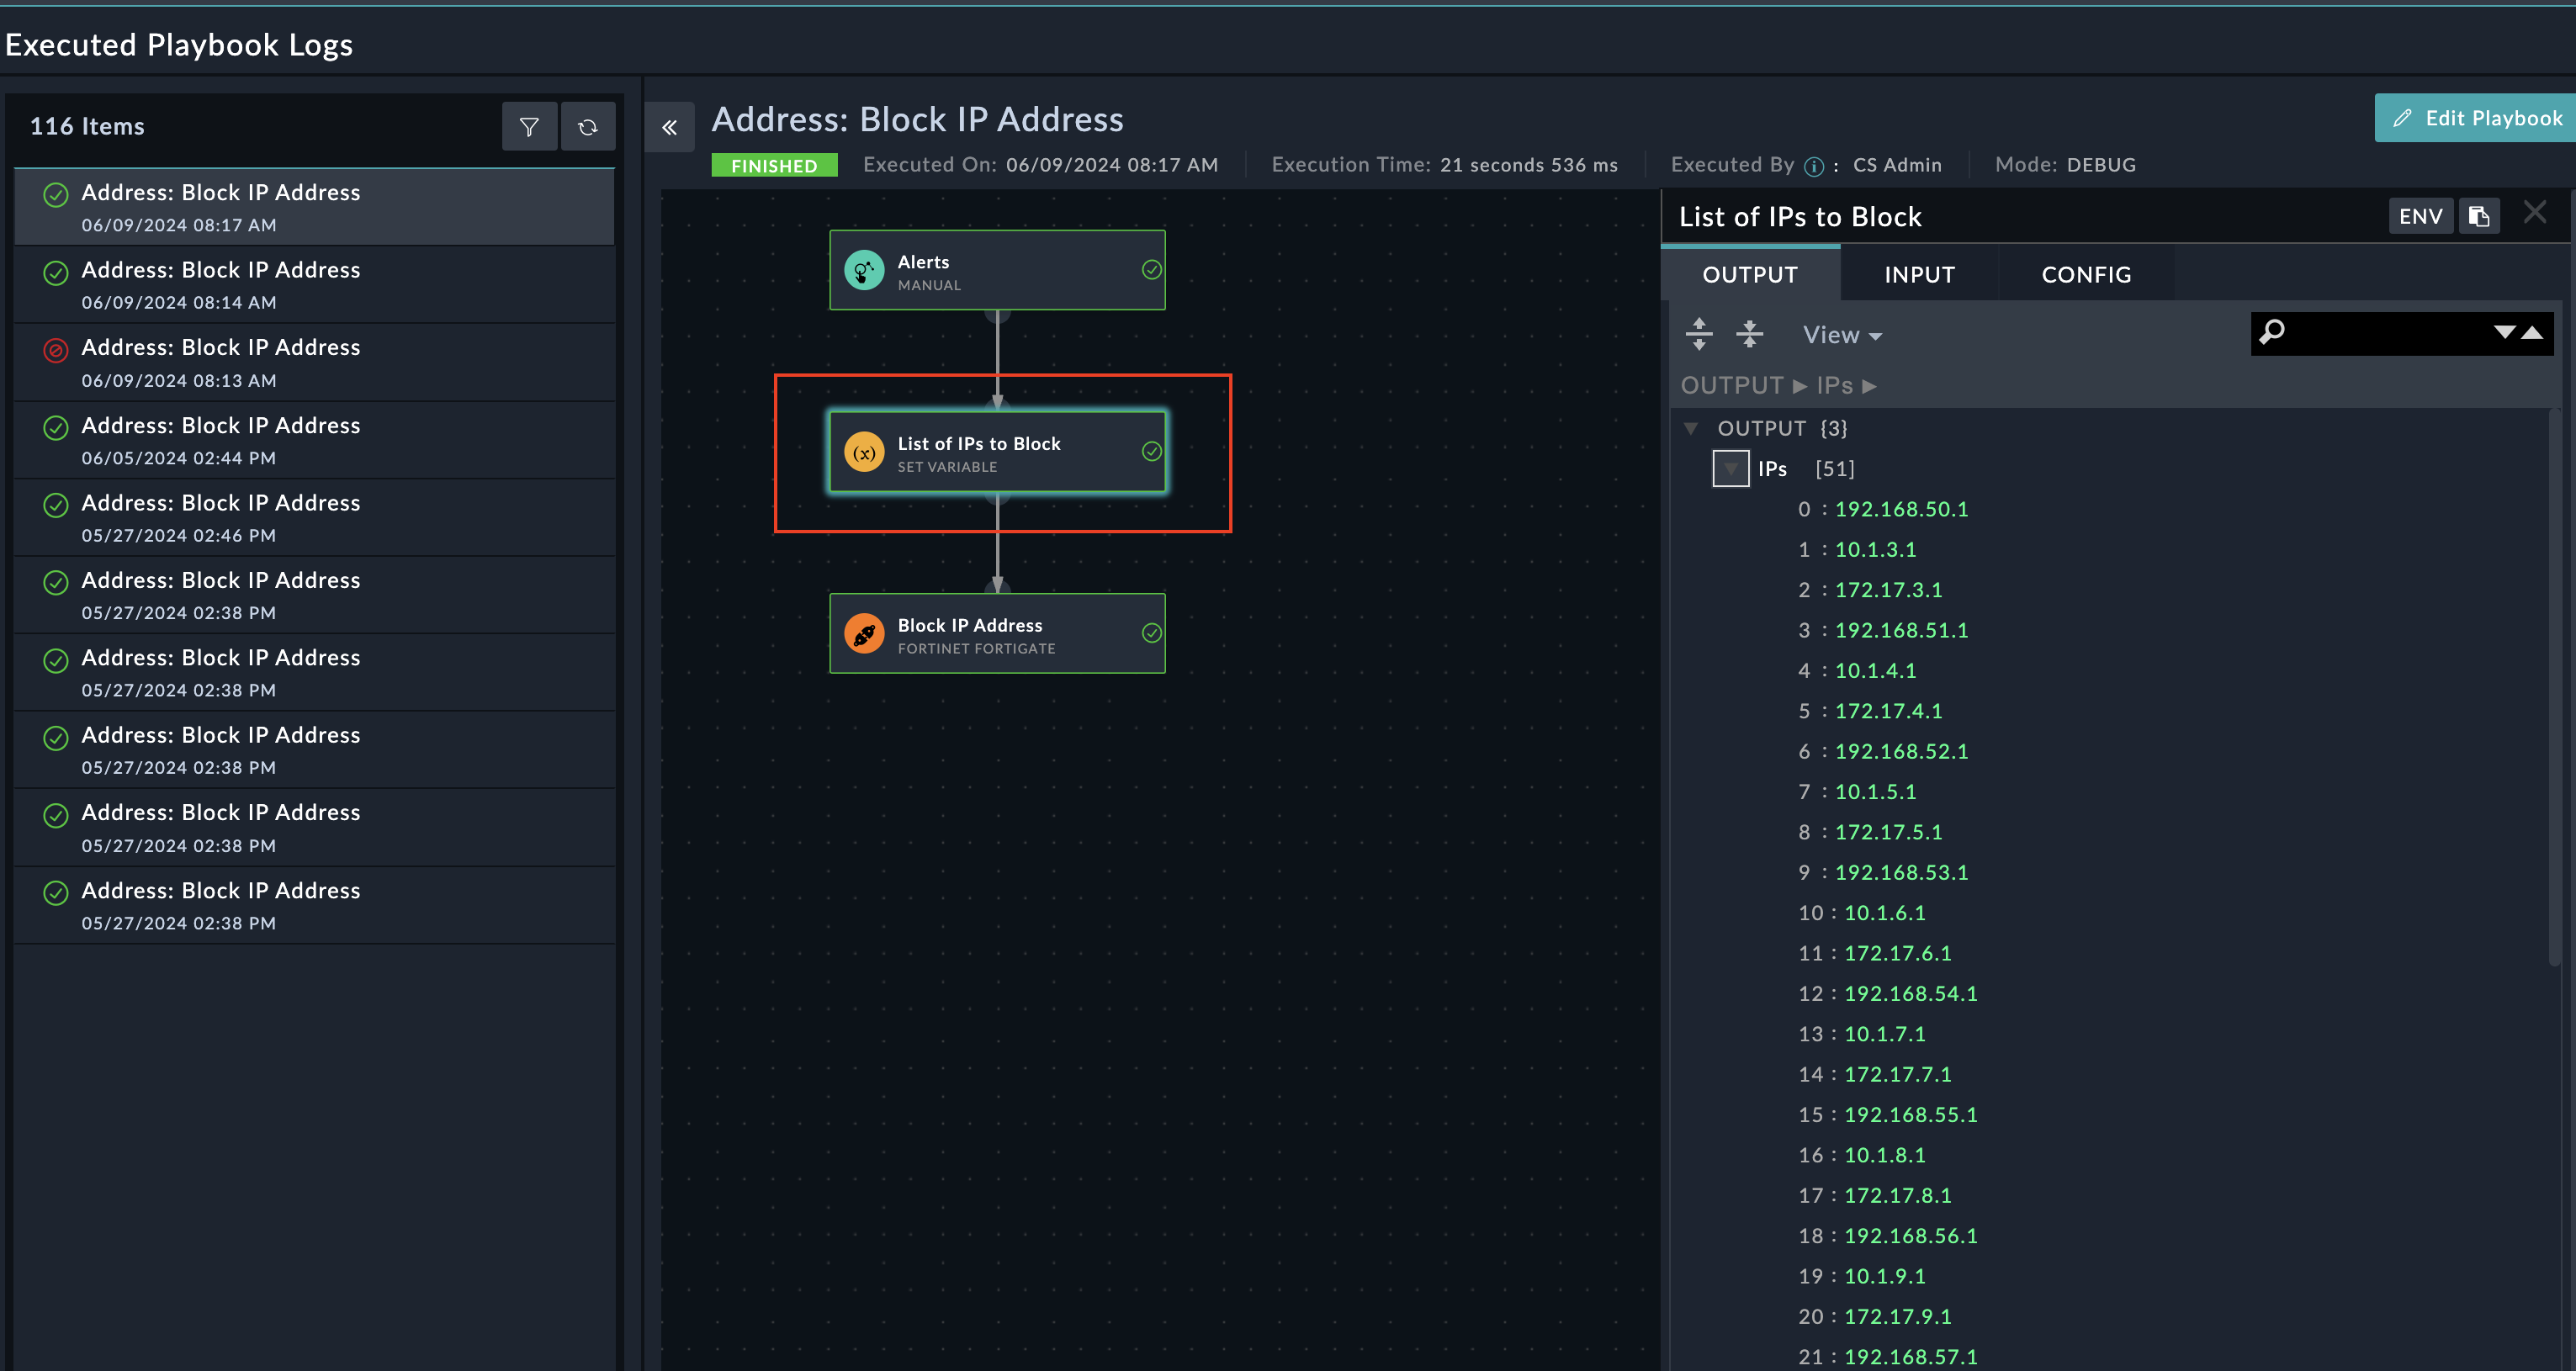Click the Block IP Address FortiGate step
Screen dimensions: 2576x1371
(x=996, y=634)
